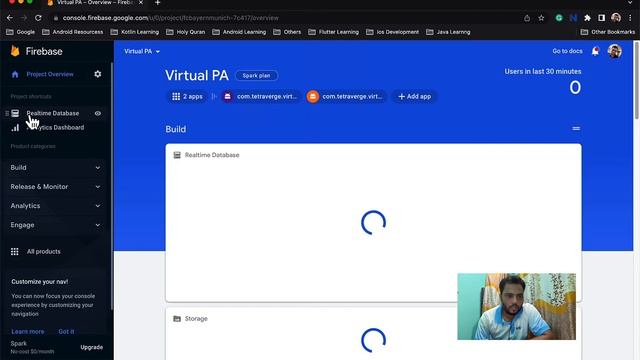Open Others bookmarks folder
This screenshot has width=640, height=360.
[287, 32]
